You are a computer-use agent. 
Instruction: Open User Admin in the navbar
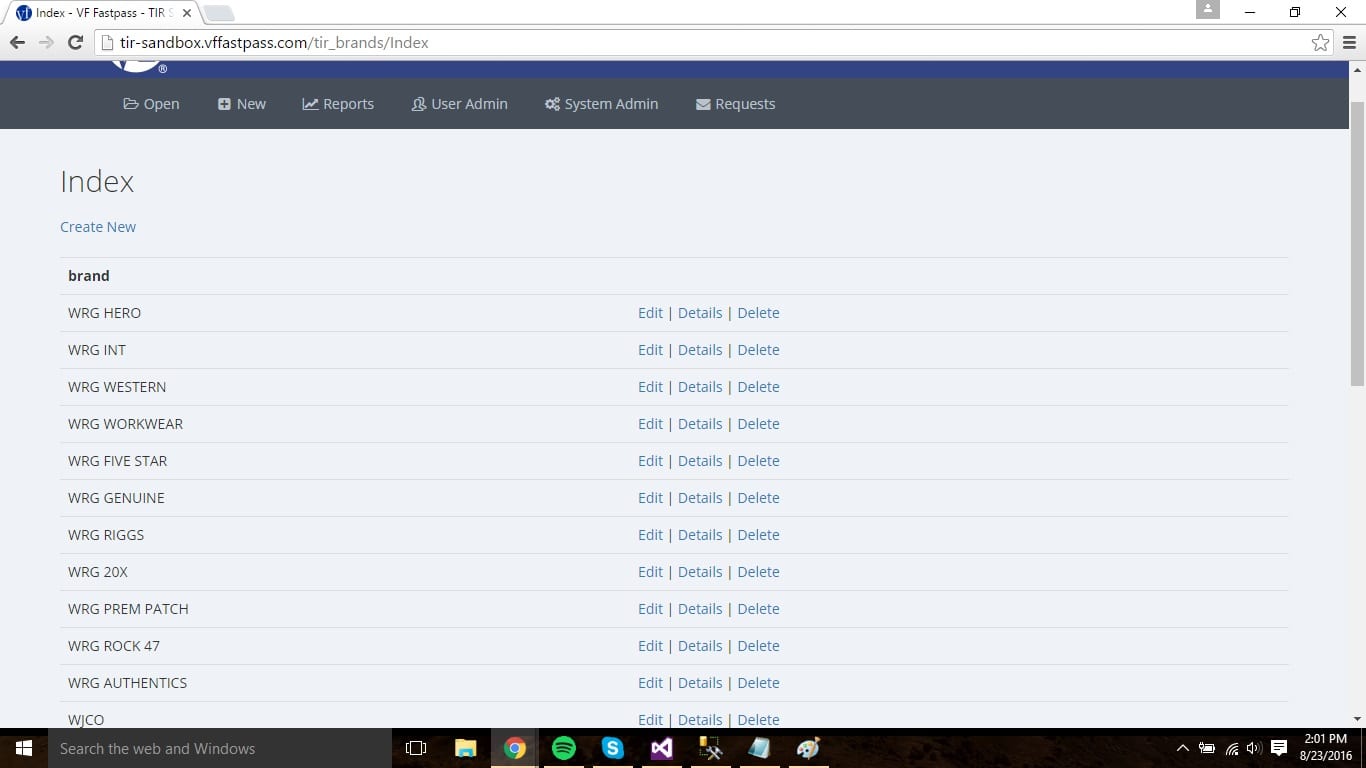click(x=460, y=104)
